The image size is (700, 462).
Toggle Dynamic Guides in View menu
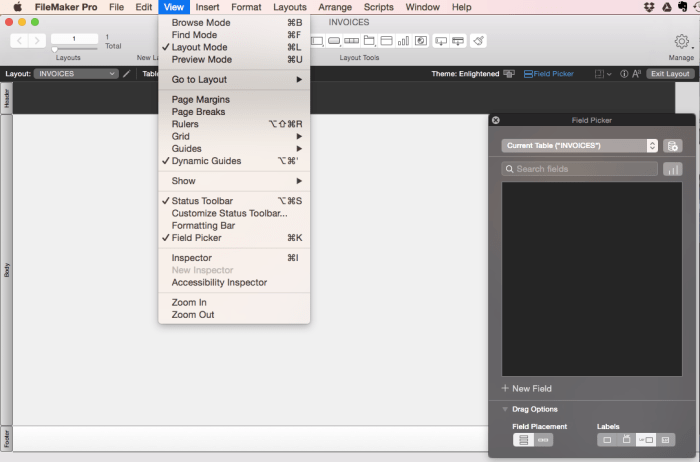click(206, 161)
